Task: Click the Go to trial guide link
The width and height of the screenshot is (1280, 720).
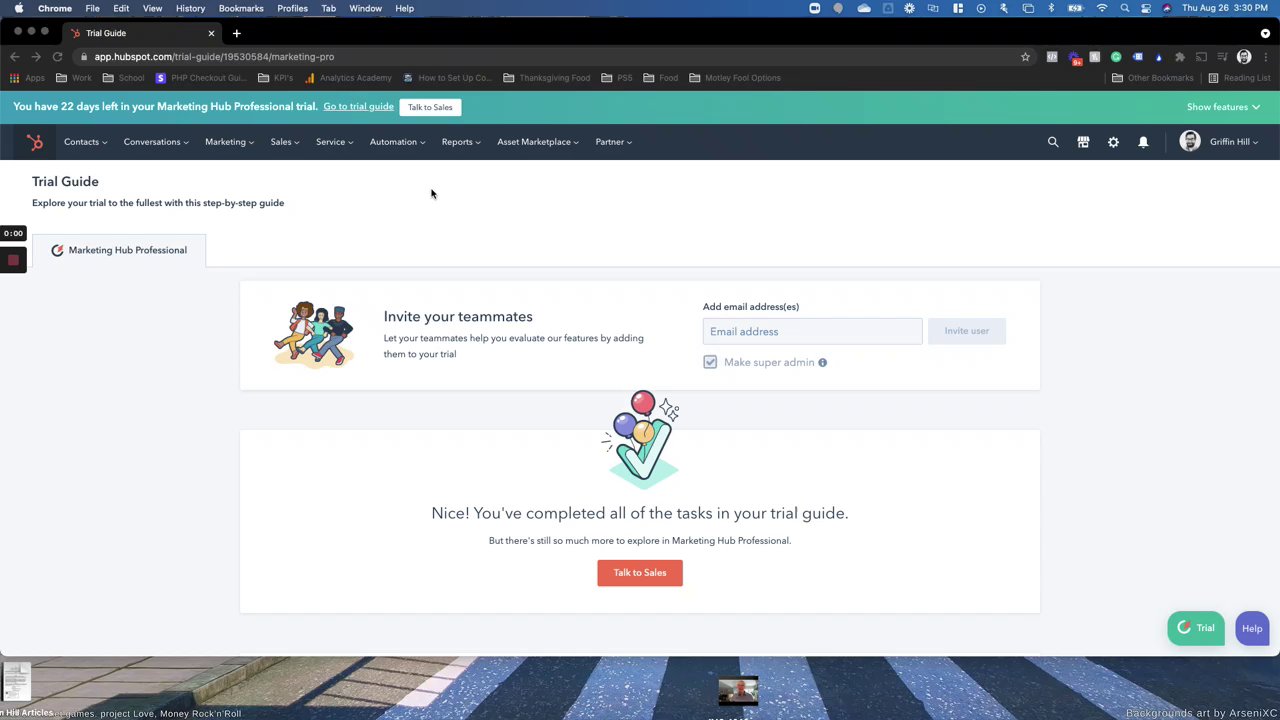Action: point(358,107)
